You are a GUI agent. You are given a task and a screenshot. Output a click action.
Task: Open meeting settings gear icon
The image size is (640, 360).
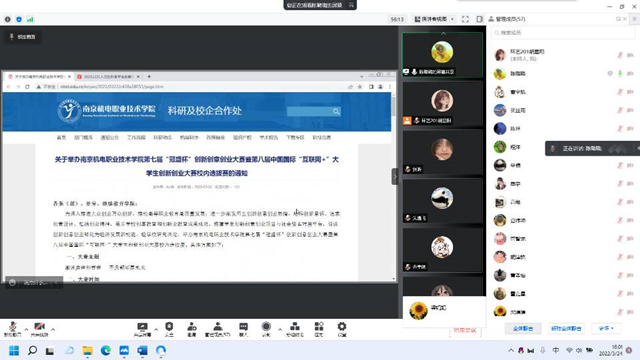pyautogui.click(x=342, y=329)
